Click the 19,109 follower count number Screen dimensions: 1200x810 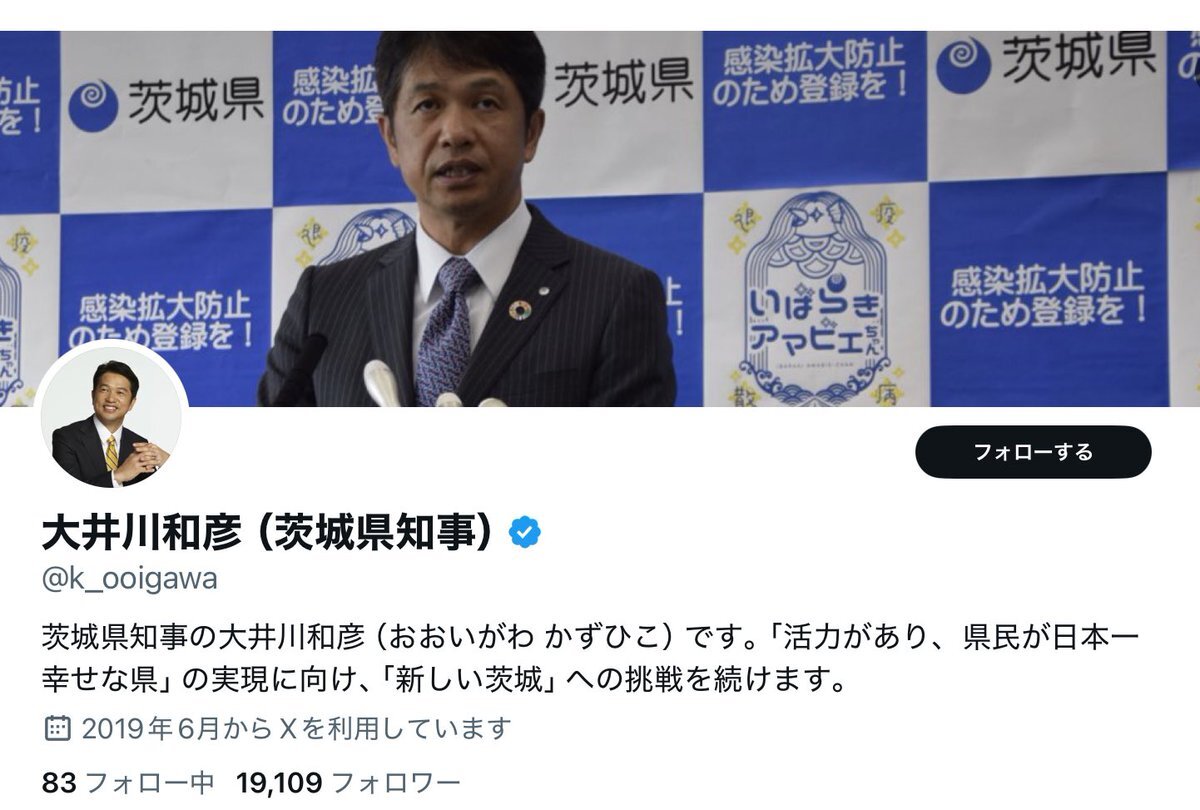(279, 781)
